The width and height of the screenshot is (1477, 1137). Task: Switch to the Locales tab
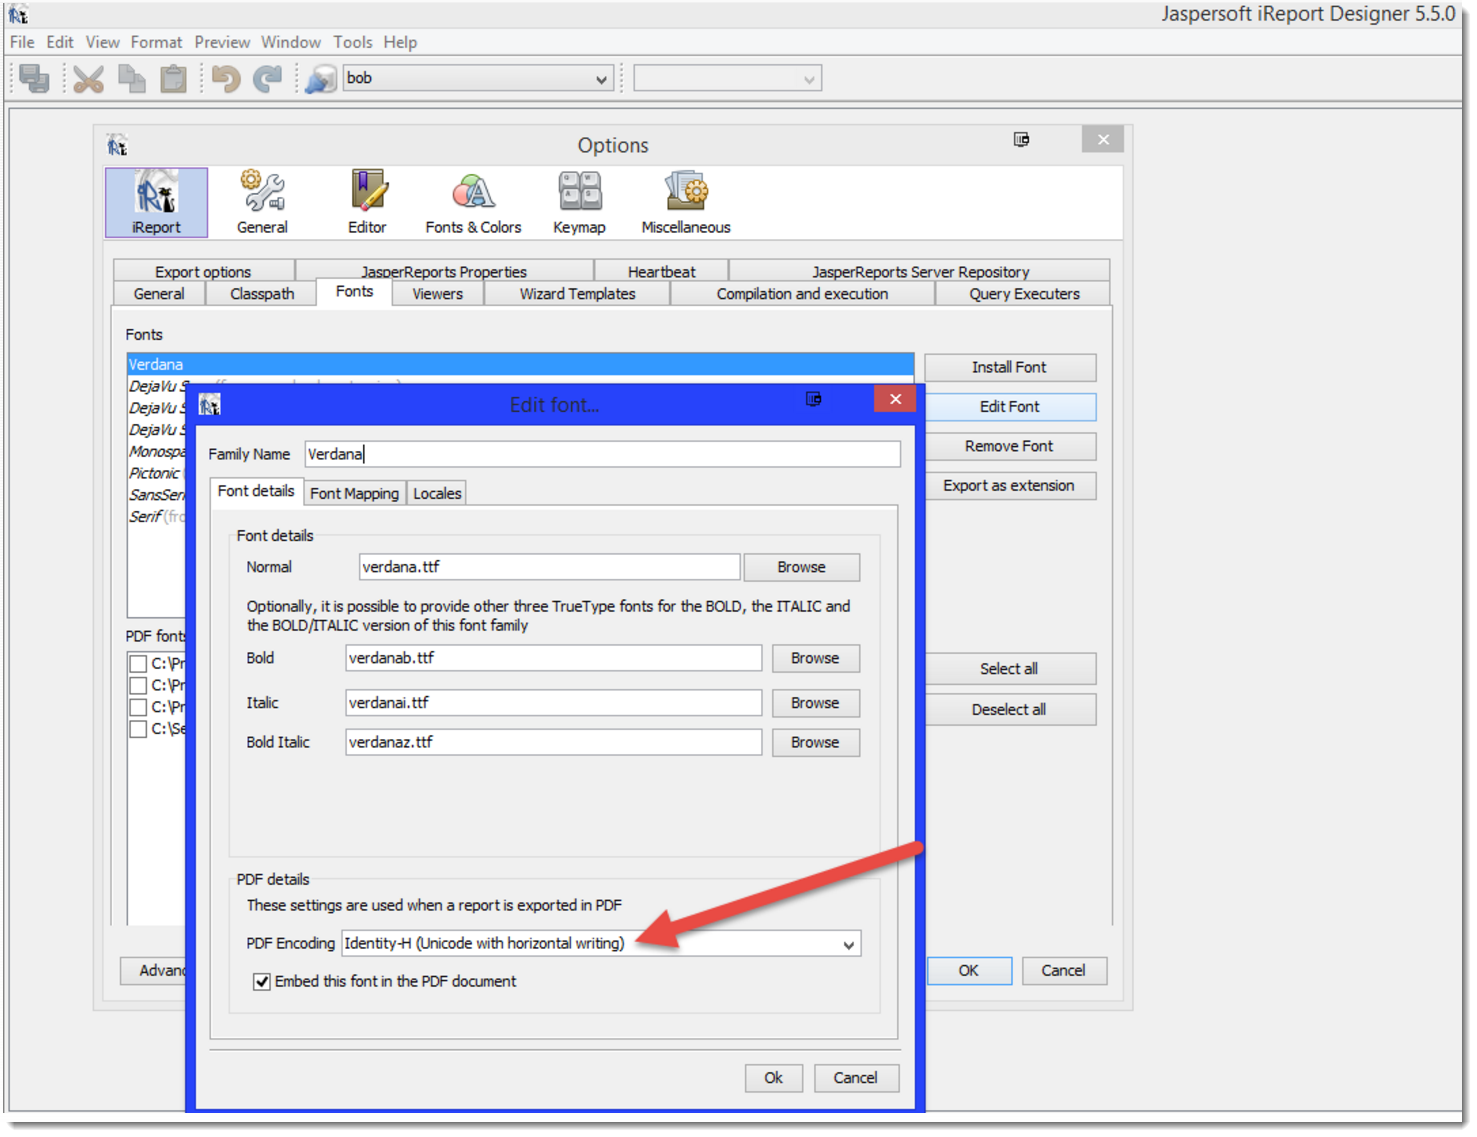pos(438,494)
